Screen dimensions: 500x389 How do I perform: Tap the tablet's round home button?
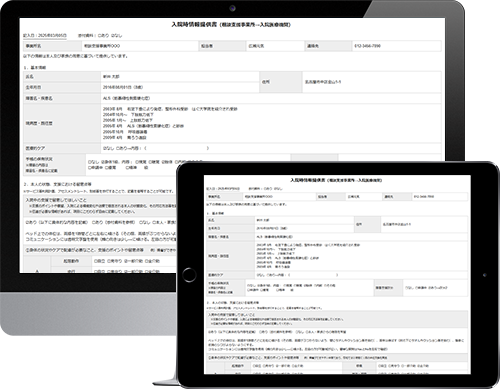(189, 275)
